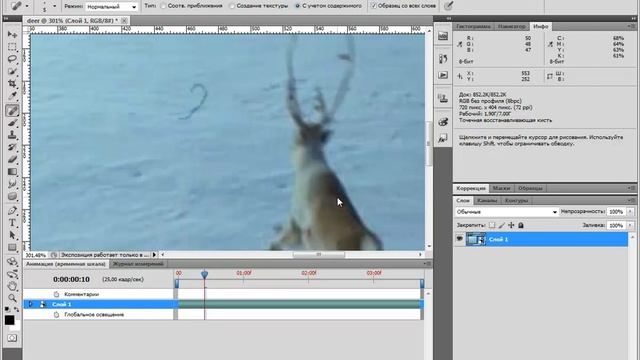Select the Gradient tool
Image resolution: width=640 pixels, height=360 pixels.
coord(12,171)
